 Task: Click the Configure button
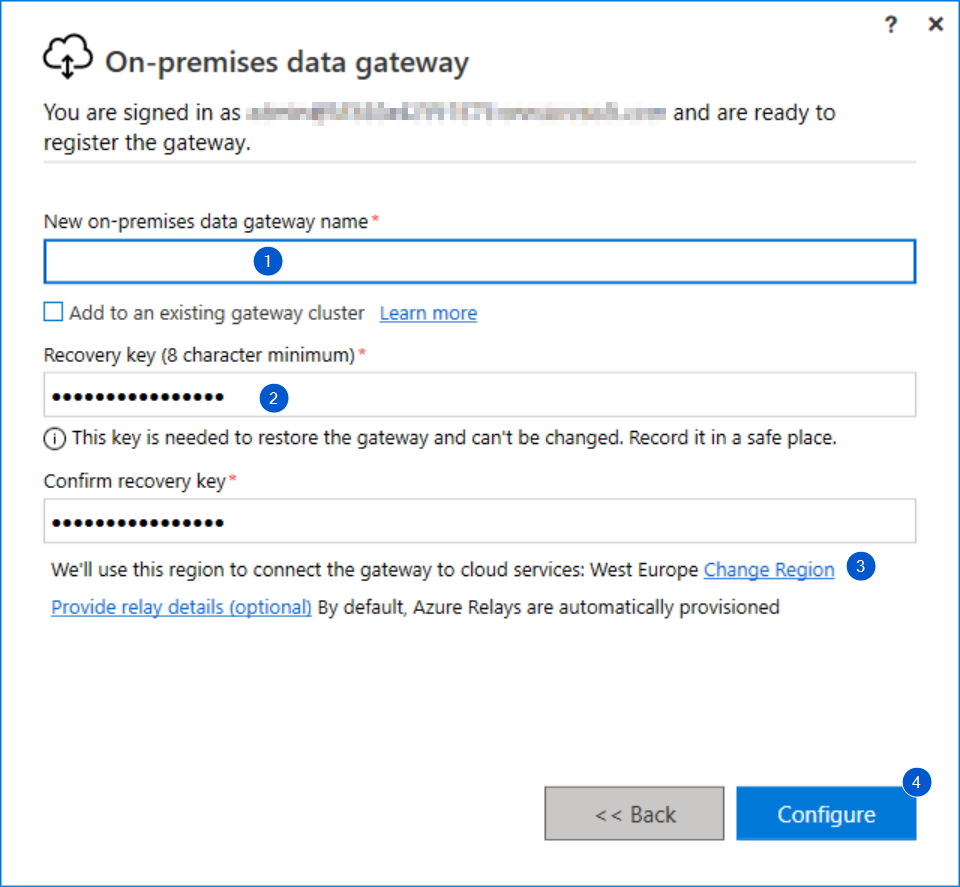[827, 814]
